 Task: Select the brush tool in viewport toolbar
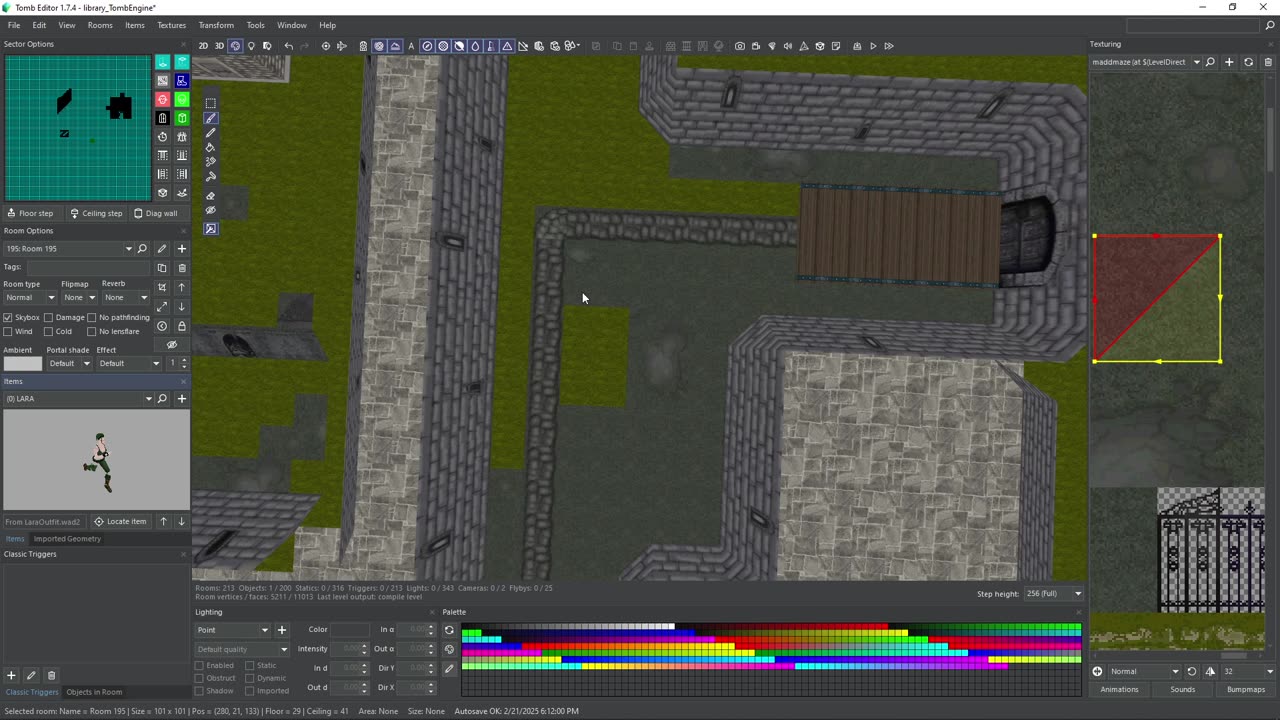[210, 118]
